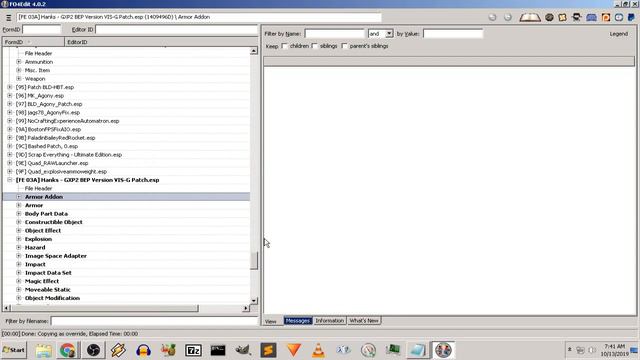Enable the parent's siblings checkbox

(x=344, y=46)
